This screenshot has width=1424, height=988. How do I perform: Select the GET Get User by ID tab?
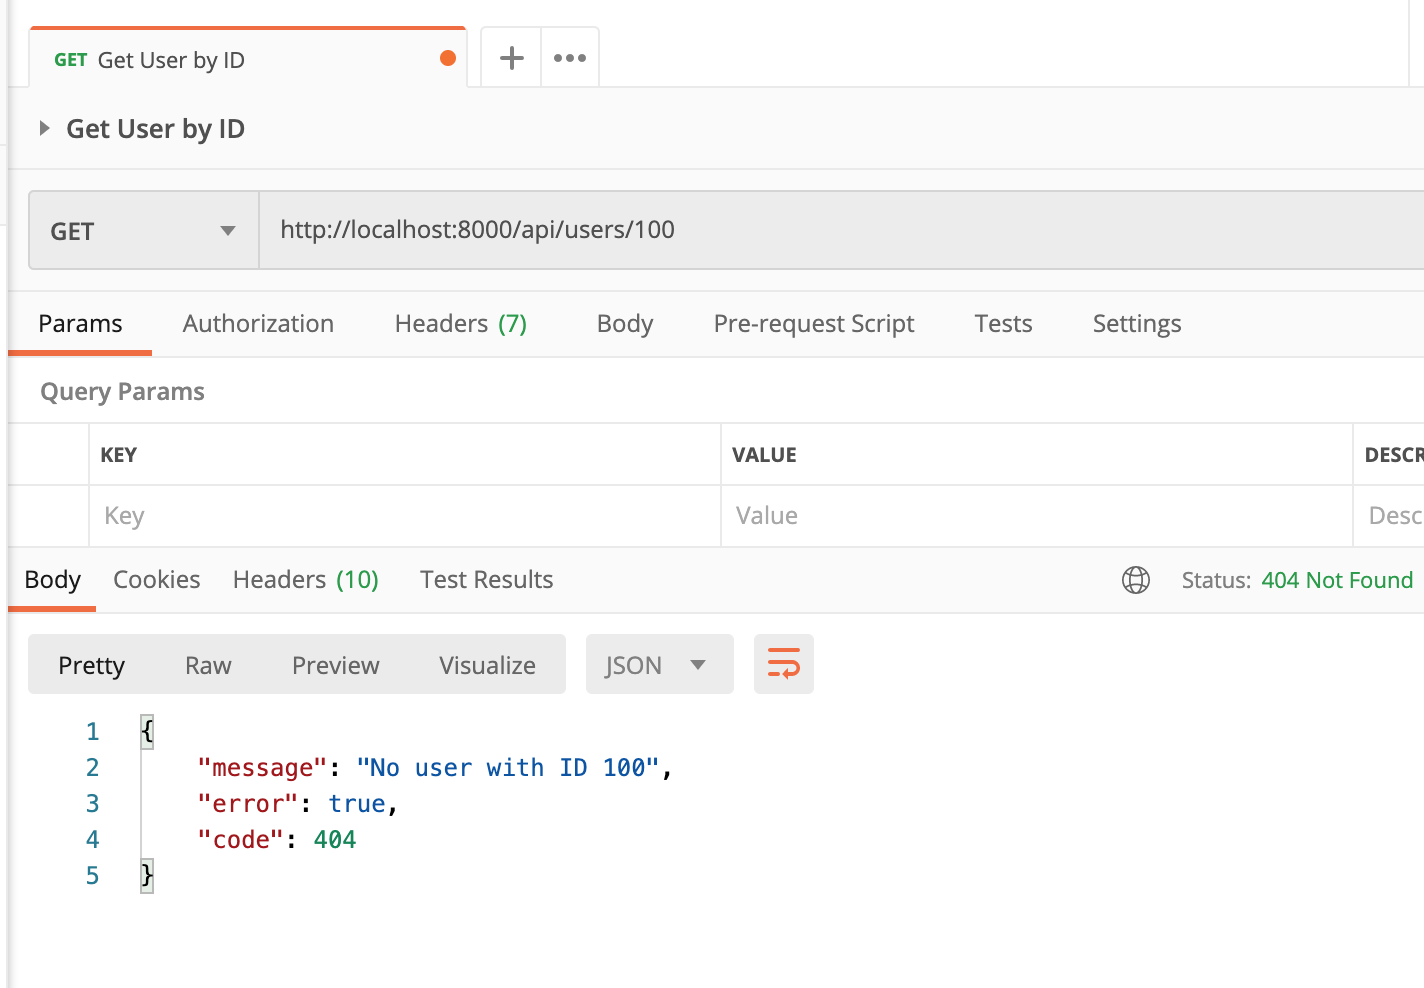point(248,59)
